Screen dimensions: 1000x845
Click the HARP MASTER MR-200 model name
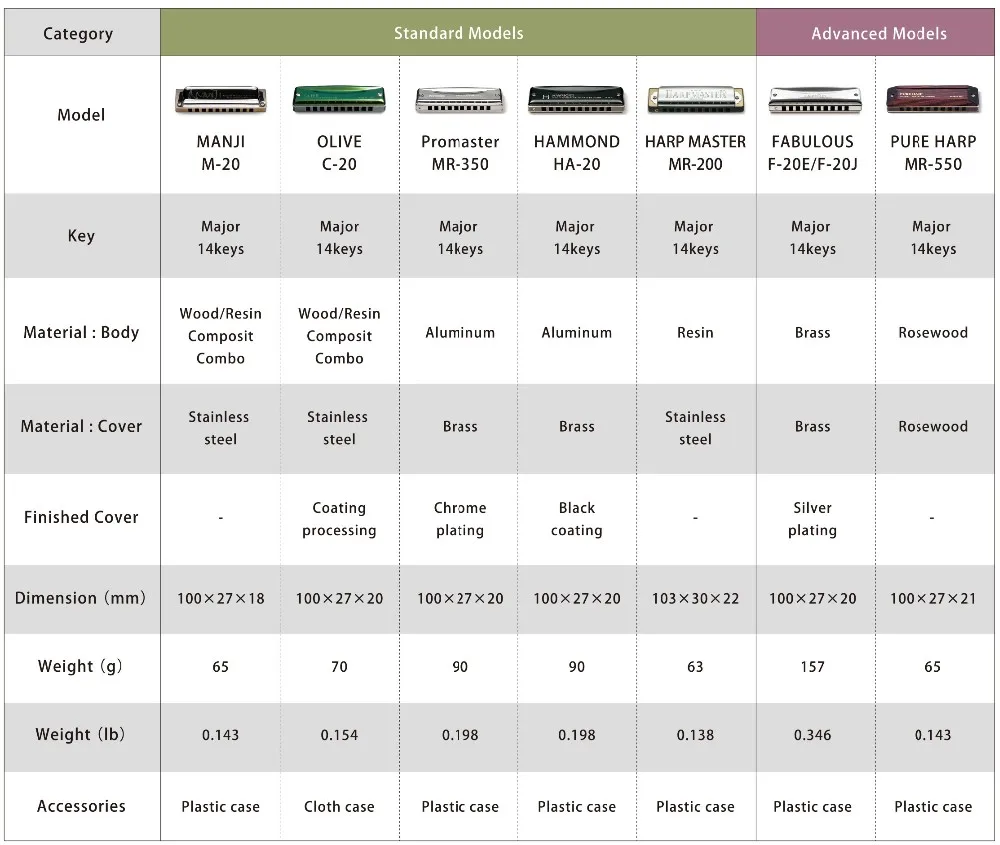(x=695, y=152)
